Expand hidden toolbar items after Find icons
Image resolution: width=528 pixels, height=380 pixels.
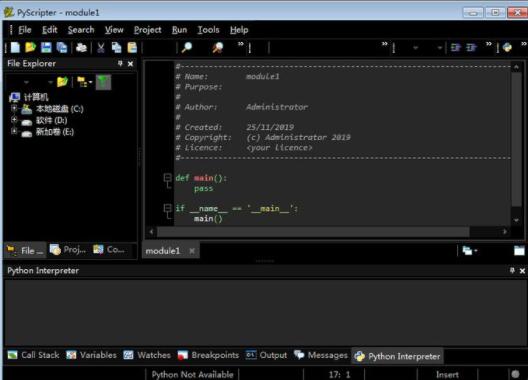(240, 44)
